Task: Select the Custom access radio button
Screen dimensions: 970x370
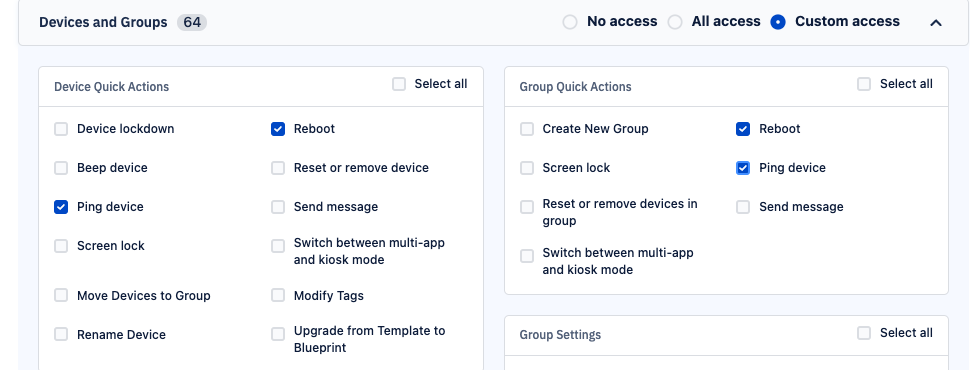Action: pos(778,22)
